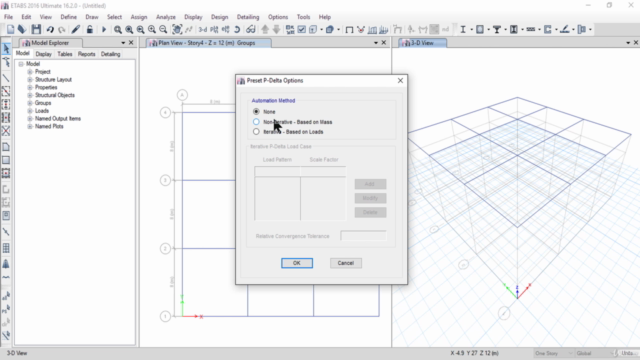Click the Set Display Options checkbox icon
Image resolution: width=640 pixels, height=360 pixels.
pos(302,29)
